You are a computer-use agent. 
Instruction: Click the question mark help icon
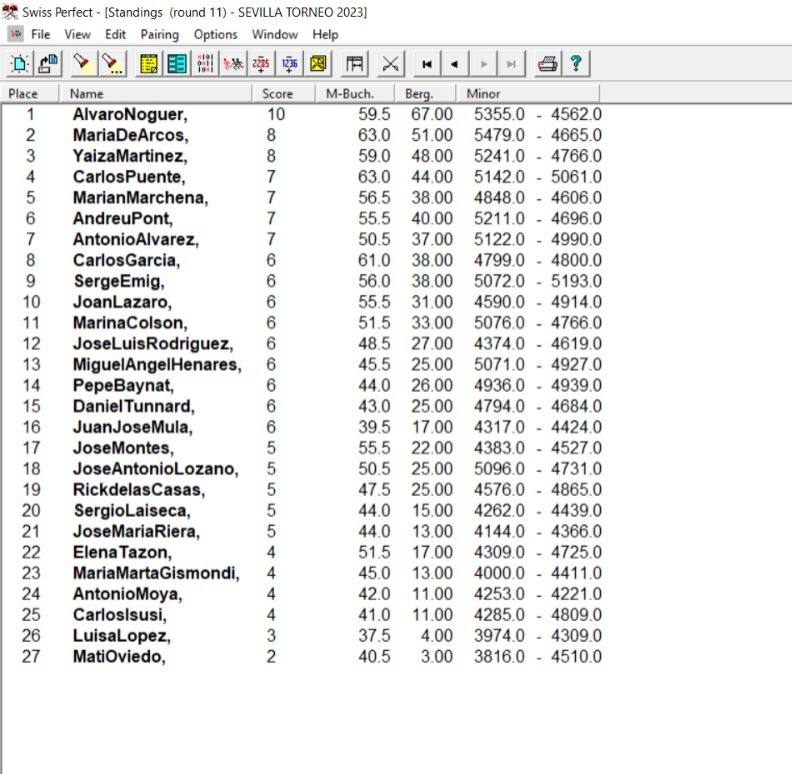point(576,64)
